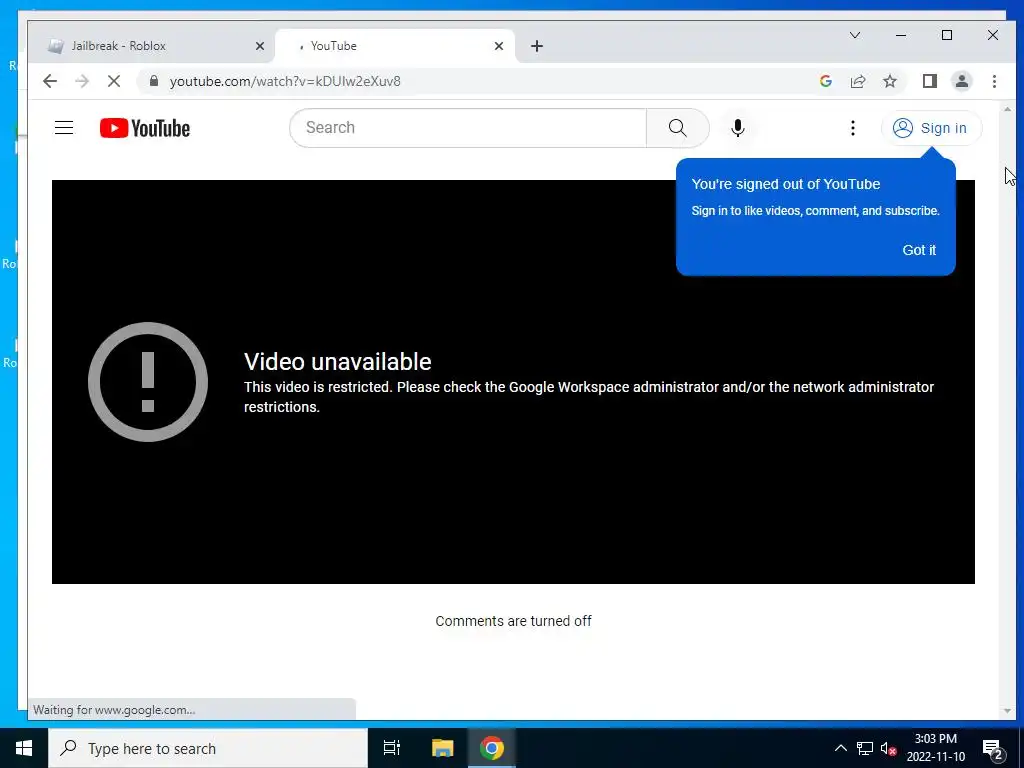
Task: Open YouTube settings three-dot menu
Action: (x=852, y=128)
